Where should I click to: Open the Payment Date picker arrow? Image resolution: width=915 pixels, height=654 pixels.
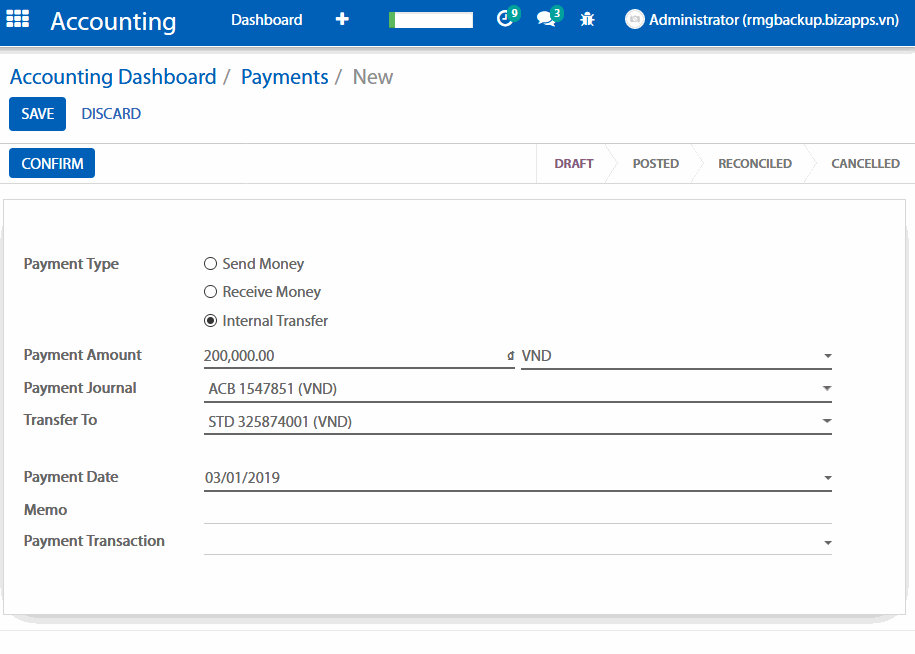[827, 478]
